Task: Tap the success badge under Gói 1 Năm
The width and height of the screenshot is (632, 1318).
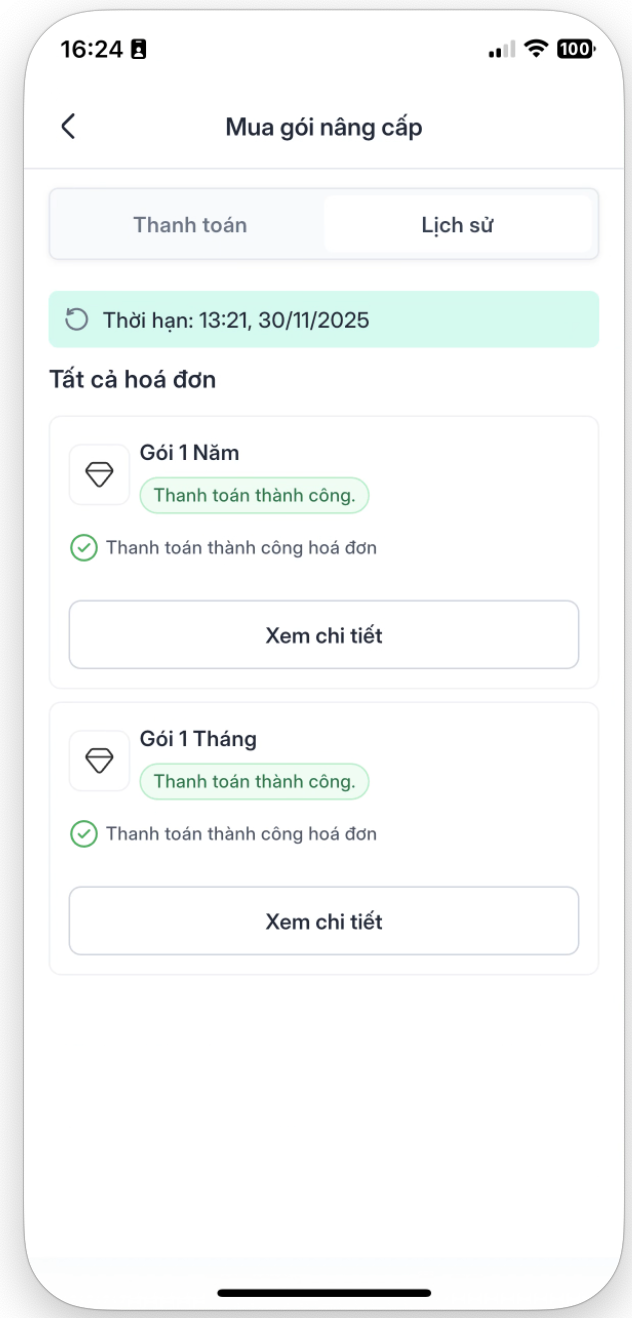Action: [x=254, y=496]
